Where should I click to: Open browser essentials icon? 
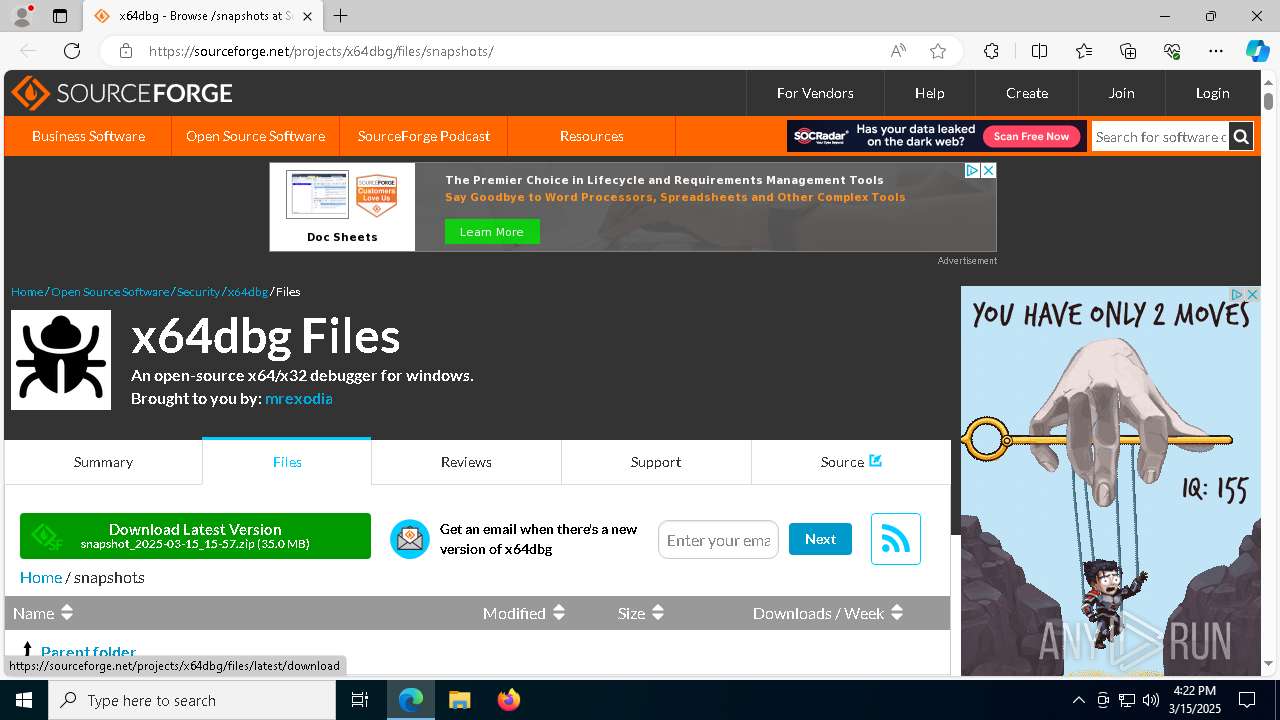pos(1172,51)
